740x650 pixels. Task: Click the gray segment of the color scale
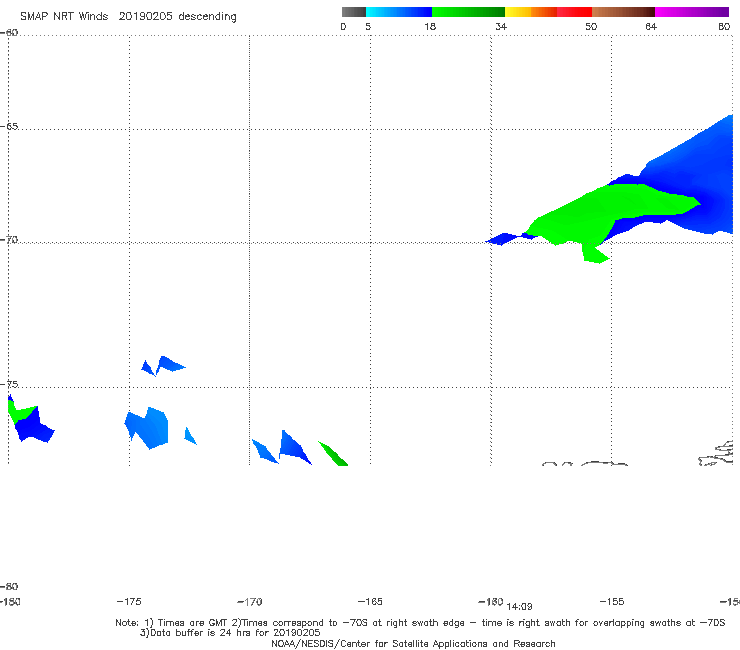[354, 12]
